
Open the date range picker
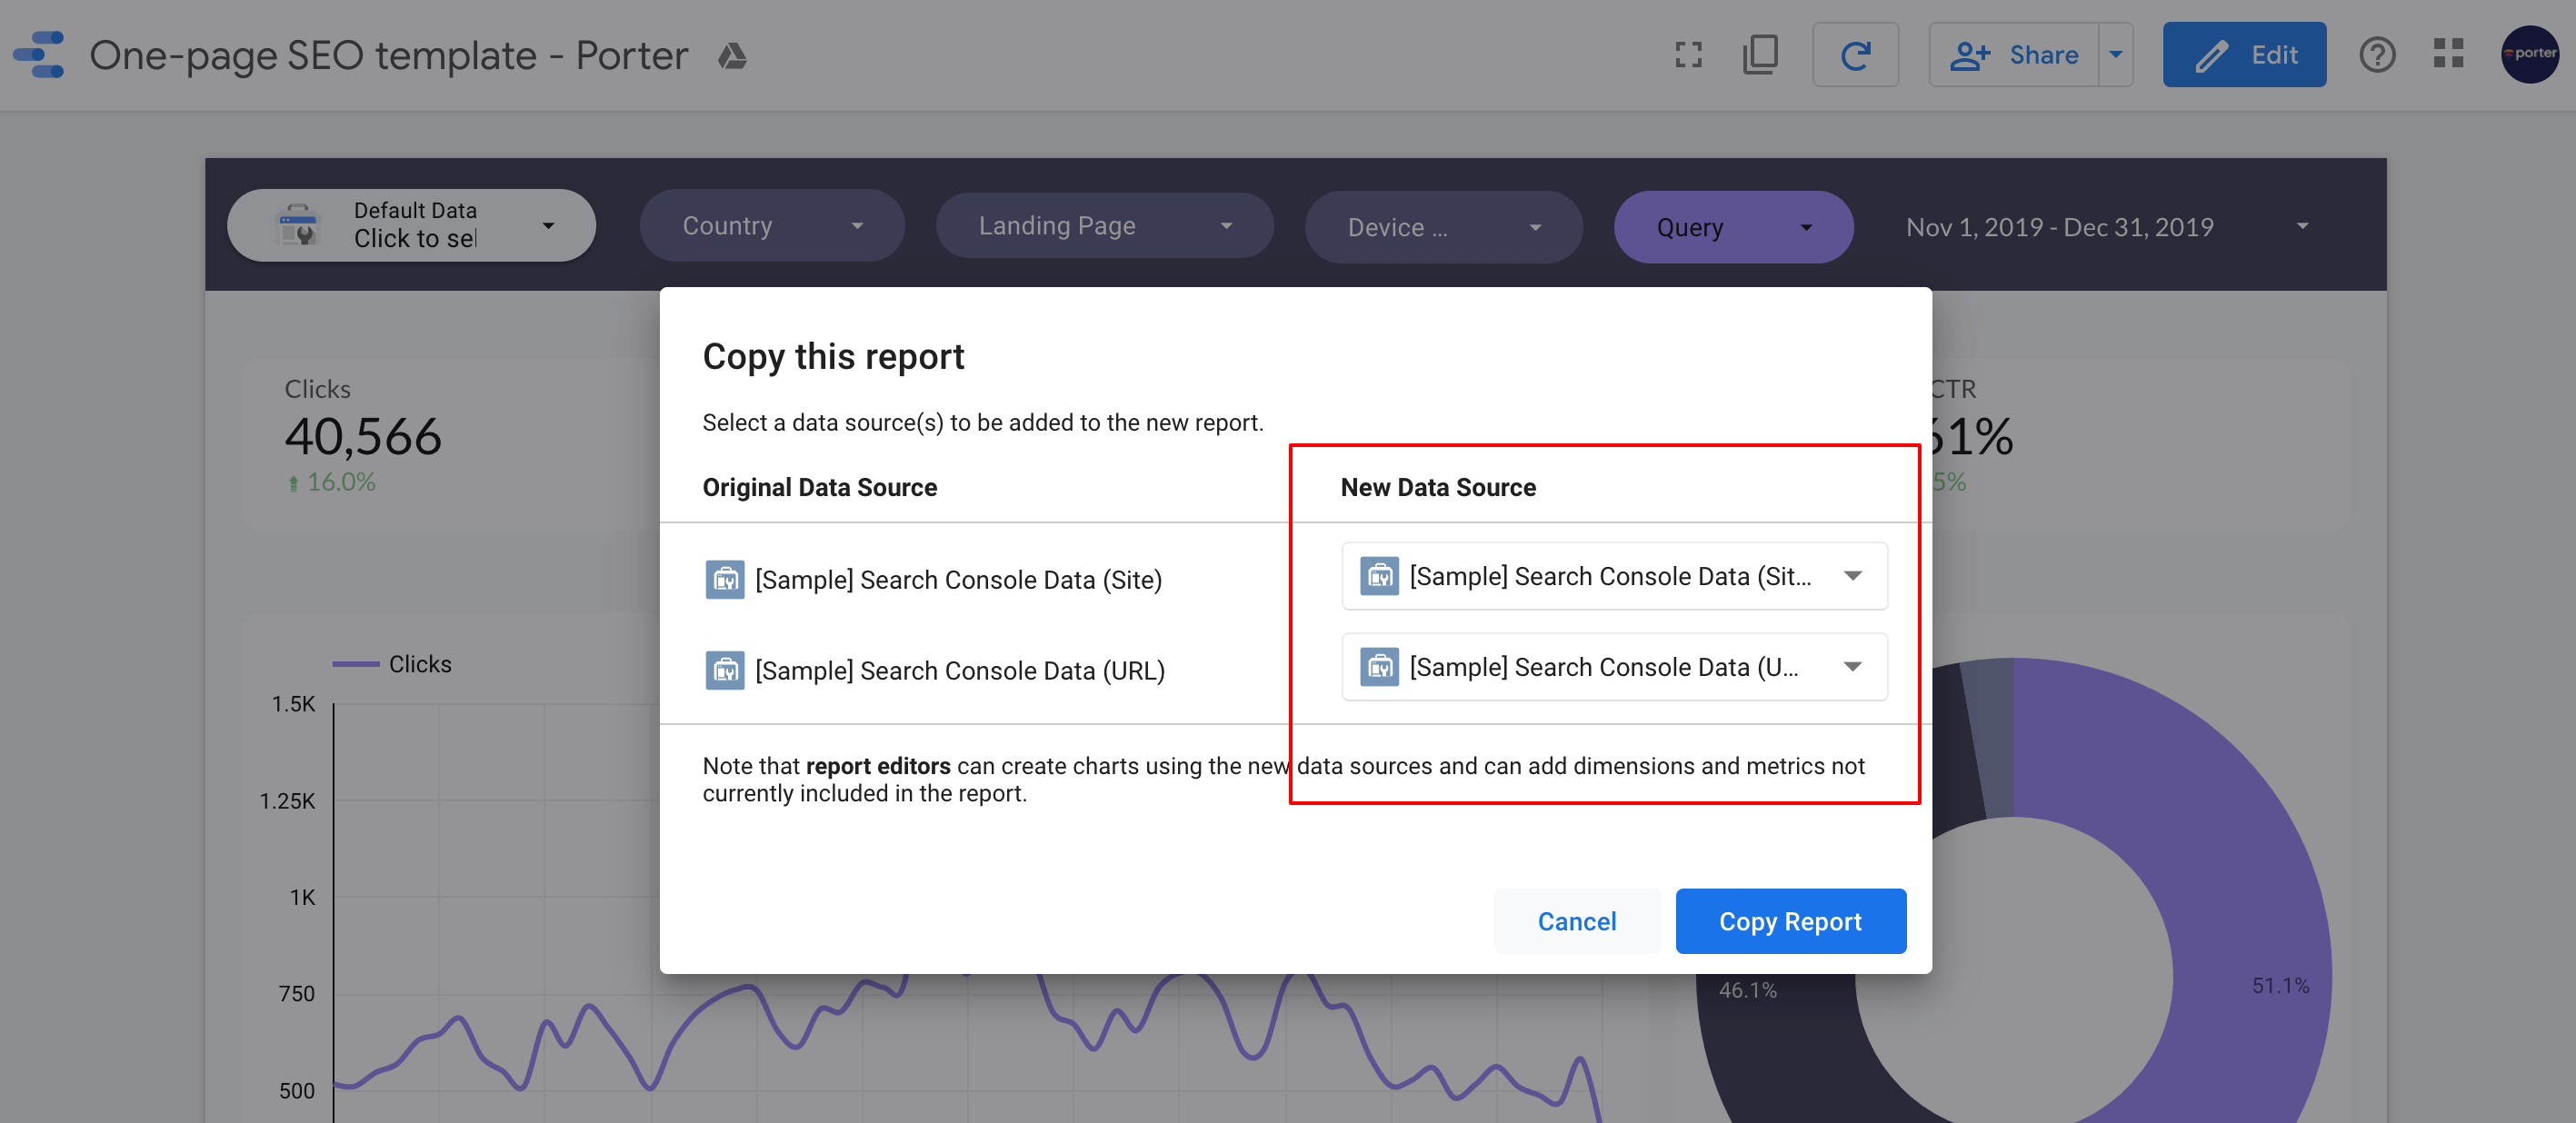[2108, 227]
